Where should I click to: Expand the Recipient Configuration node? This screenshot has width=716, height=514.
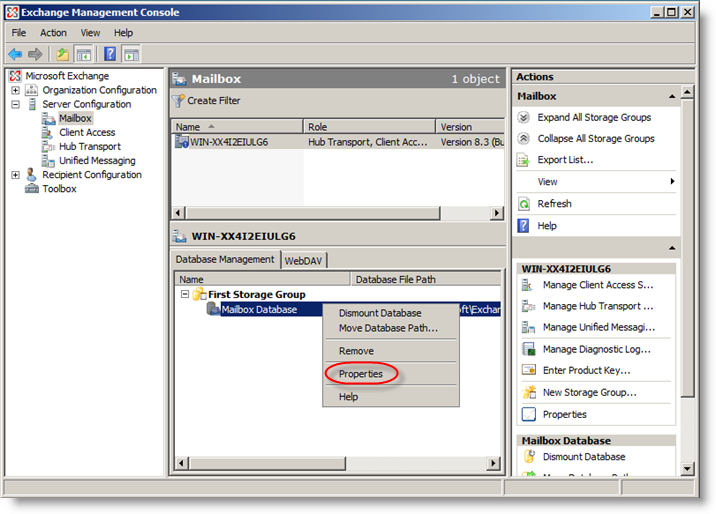(x=16, y=175)
